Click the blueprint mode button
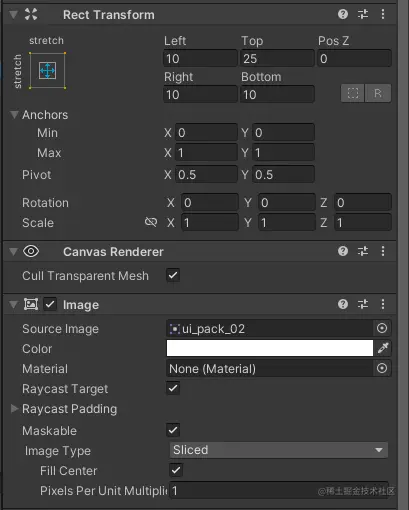Screen dimensions: 409x510 pos(353,93)
